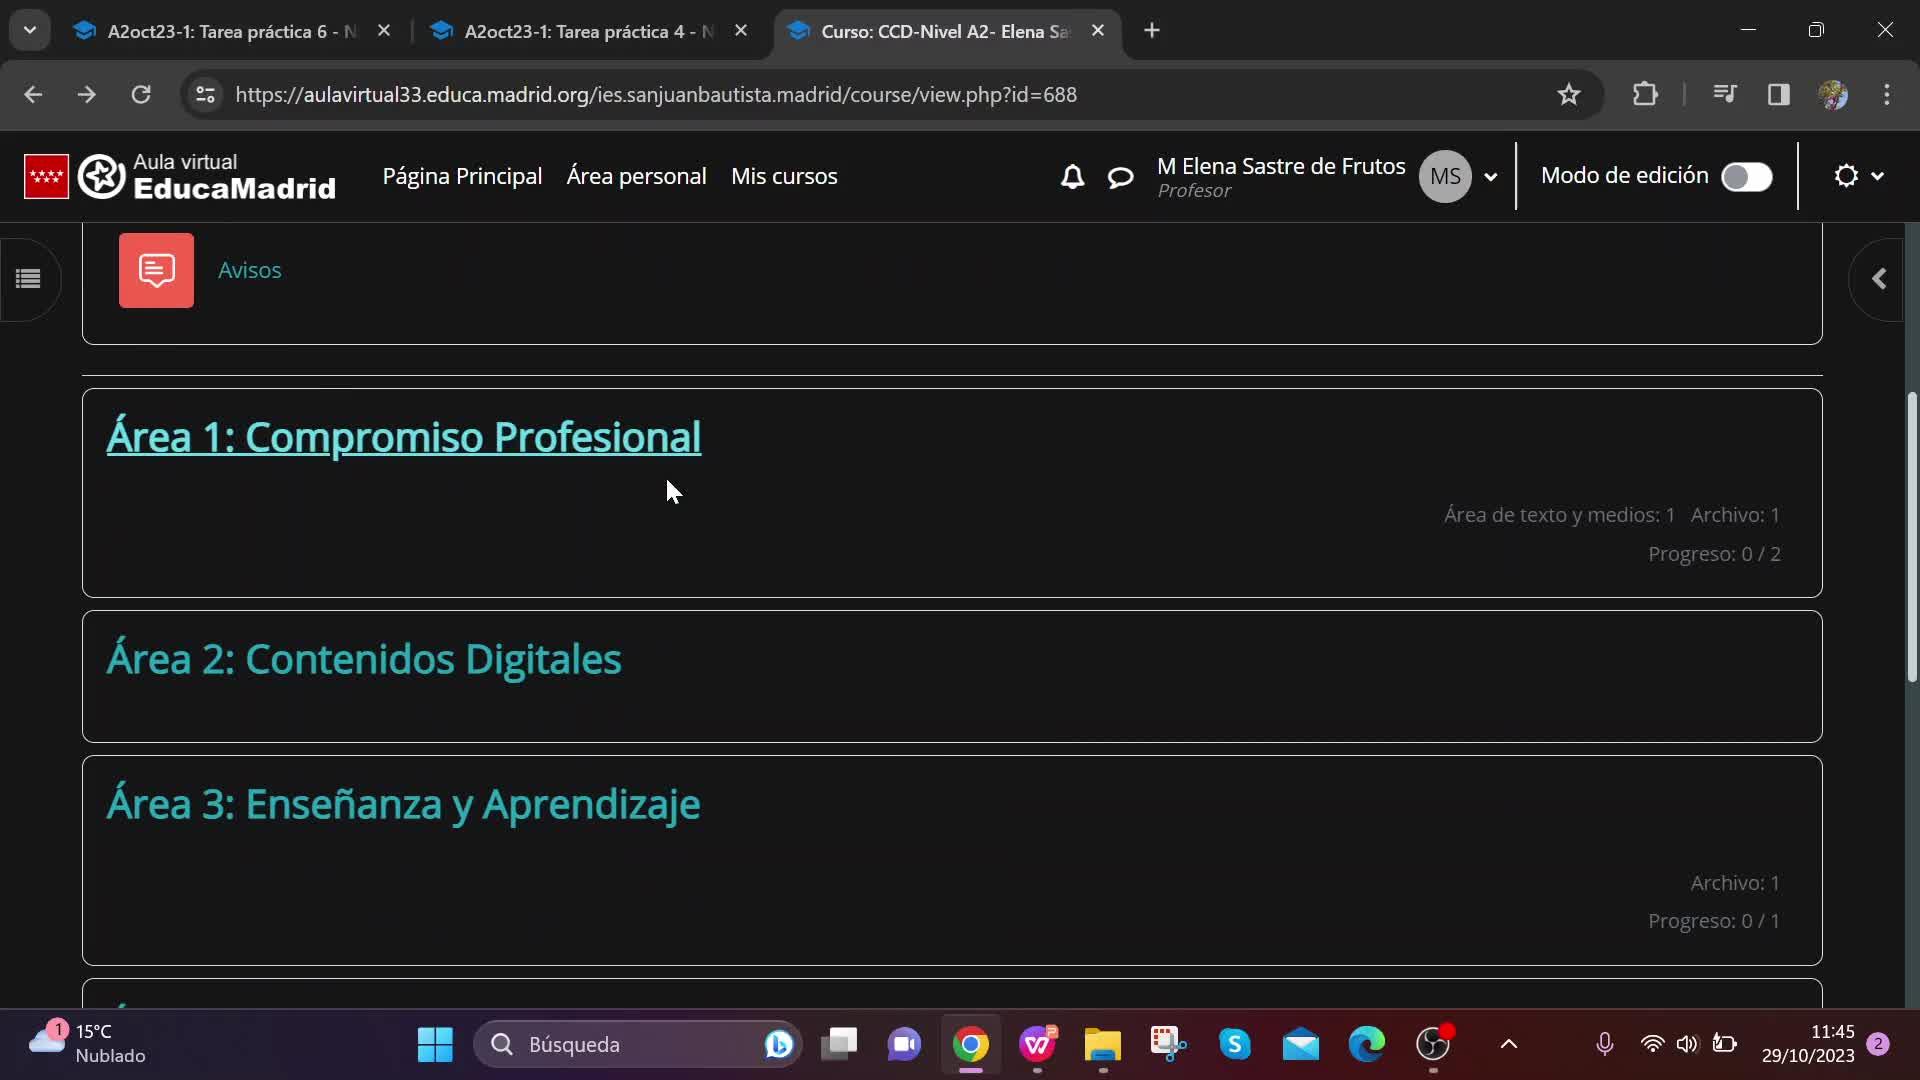Click the page vertical scrollbar
The image size is (1920, 1080).
point(1911,537)
